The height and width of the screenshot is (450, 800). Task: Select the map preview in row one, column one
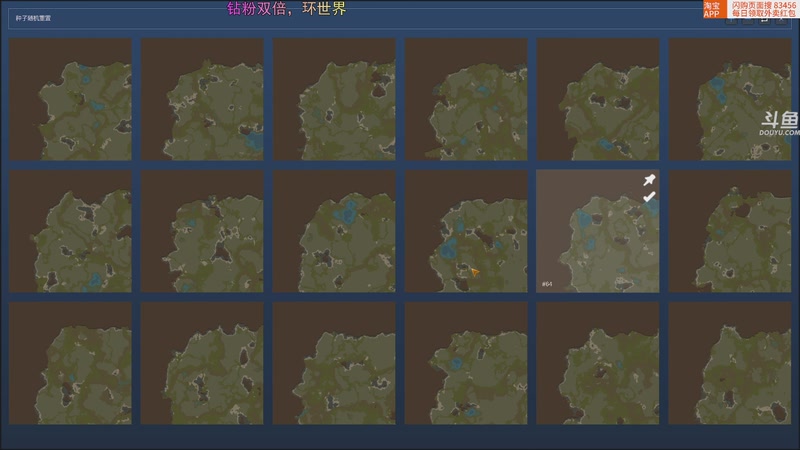[x=70, y=99]
